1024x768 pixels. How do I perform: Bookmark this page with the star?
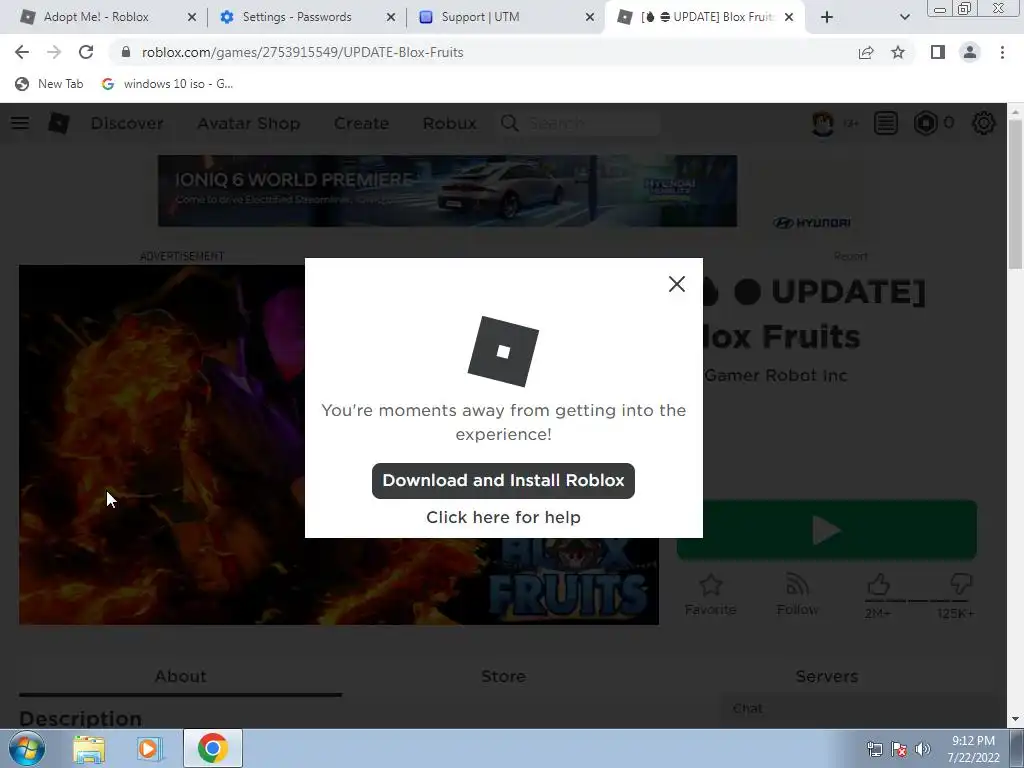(898, 52)
